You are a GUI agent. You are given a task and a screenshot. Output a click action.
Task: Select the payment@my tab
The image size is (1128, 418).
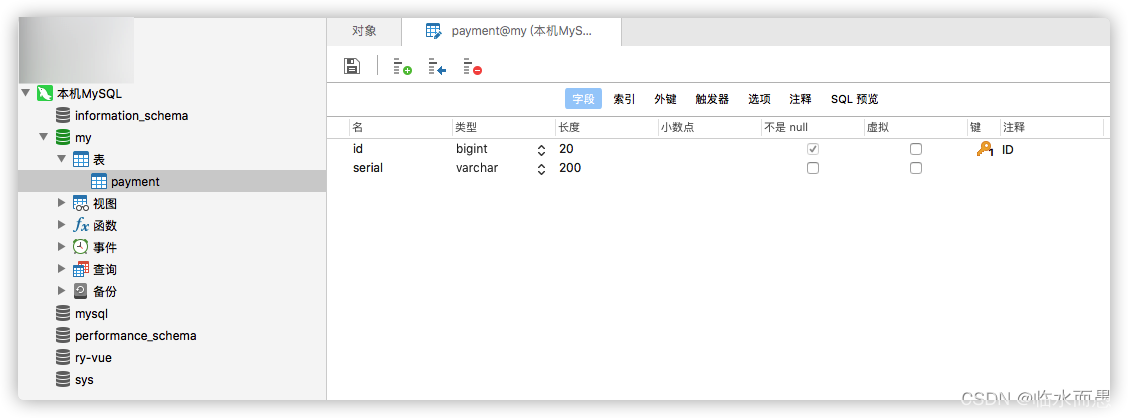click(x=511, y=32)
